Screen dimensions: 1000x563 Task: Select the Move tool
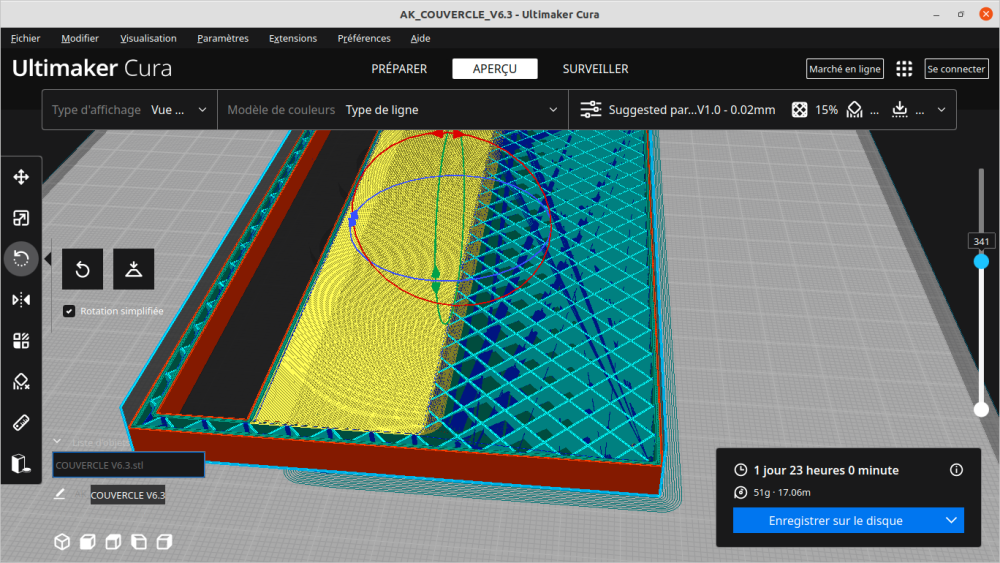[x=21, y=177]
